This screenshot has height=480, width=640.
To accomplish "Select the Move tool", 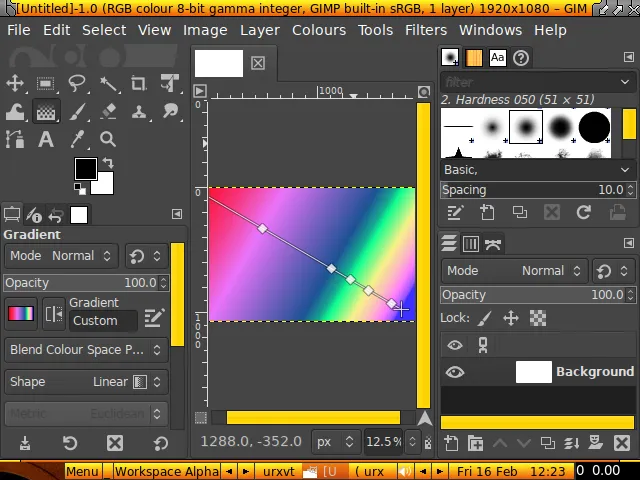I will (15, 84).
